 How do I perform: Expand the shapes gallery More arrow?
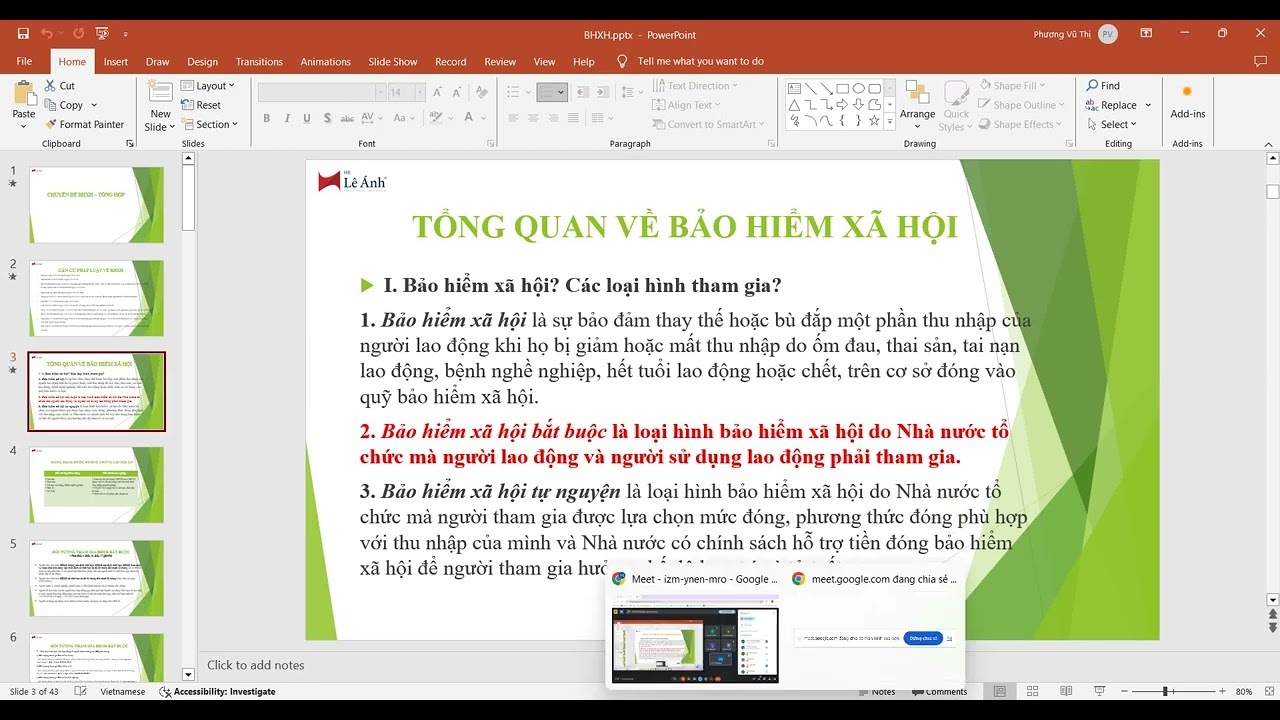pos(891,122)
